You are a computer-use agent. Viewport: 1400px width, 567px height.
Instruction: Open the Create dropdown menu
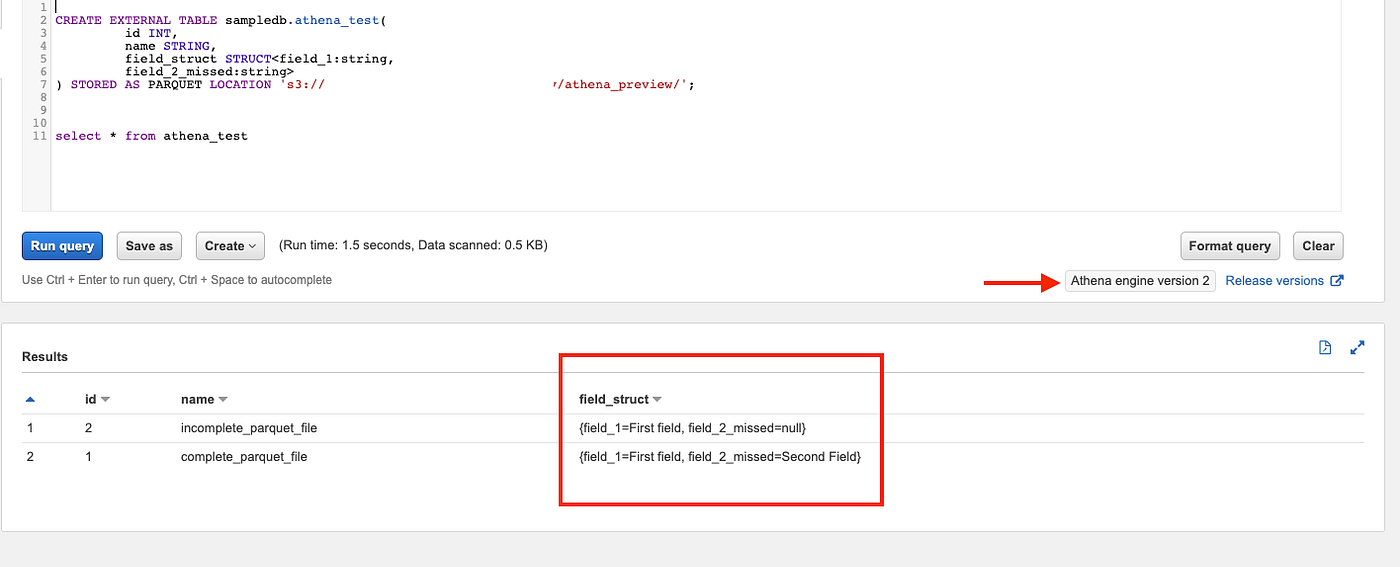[x=230, y=245]
